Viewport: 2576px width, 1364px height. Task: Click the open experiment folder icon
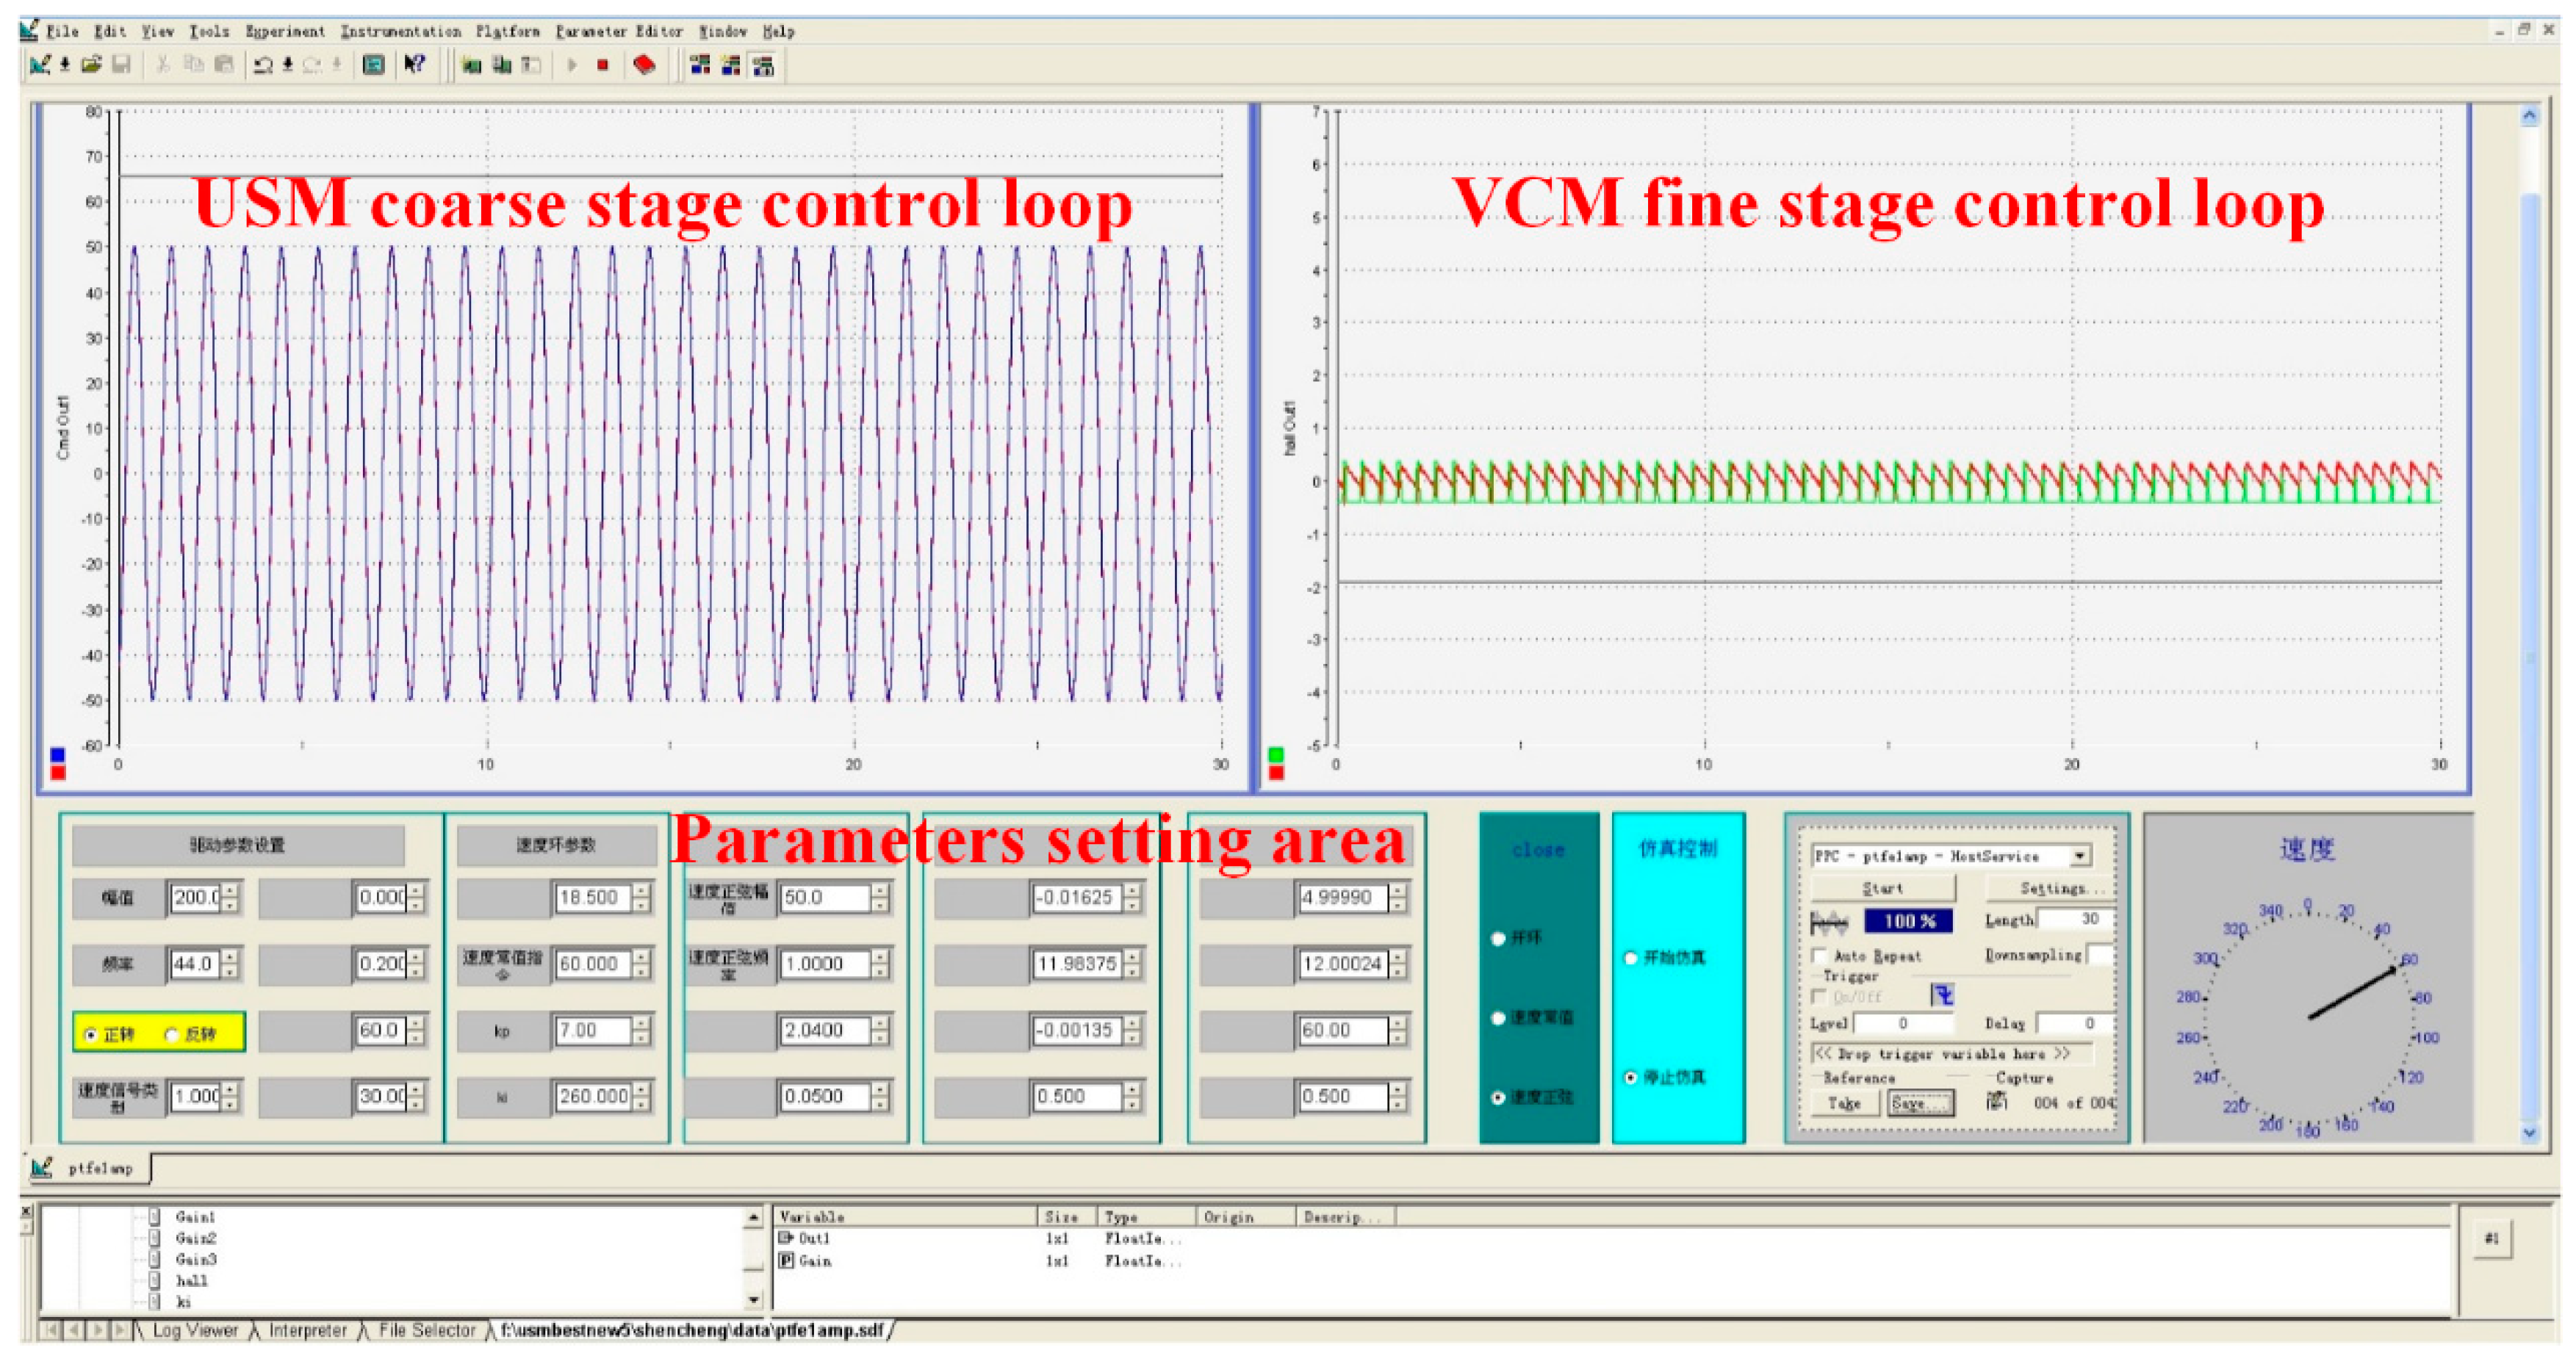pos(91,66)
